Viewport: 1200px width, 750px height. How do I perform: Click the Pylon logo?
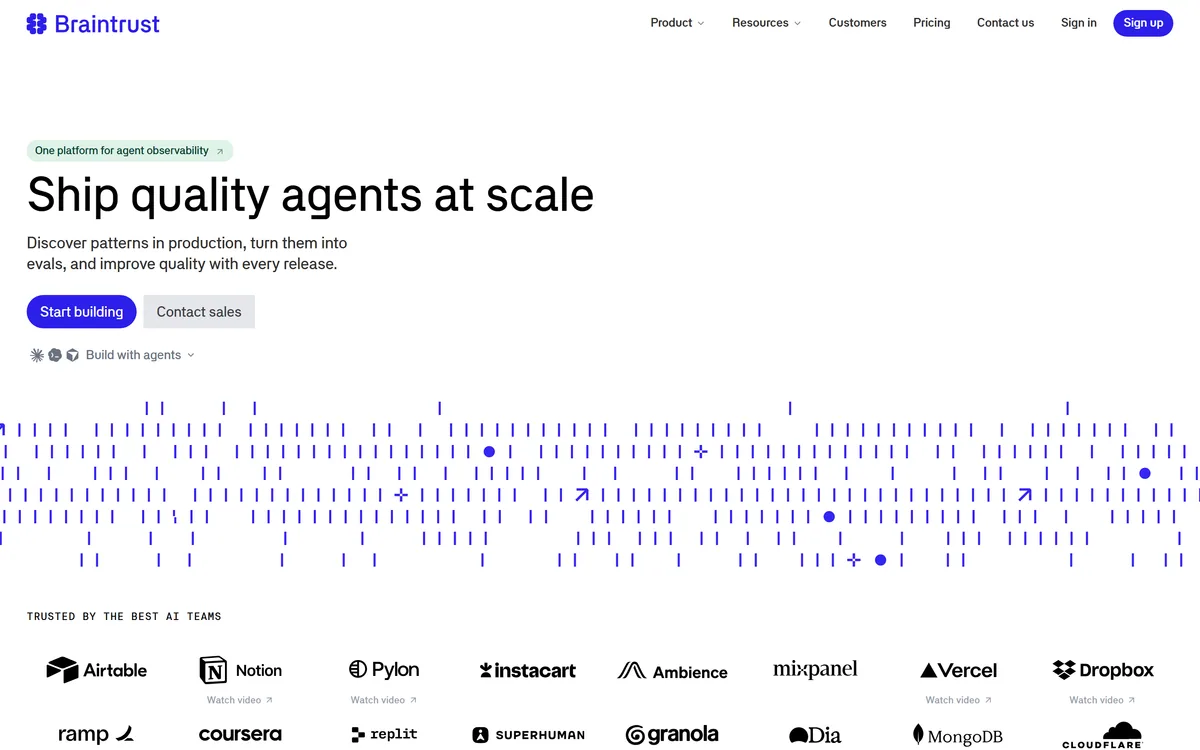pyautogui.click(x=384, y=670)
